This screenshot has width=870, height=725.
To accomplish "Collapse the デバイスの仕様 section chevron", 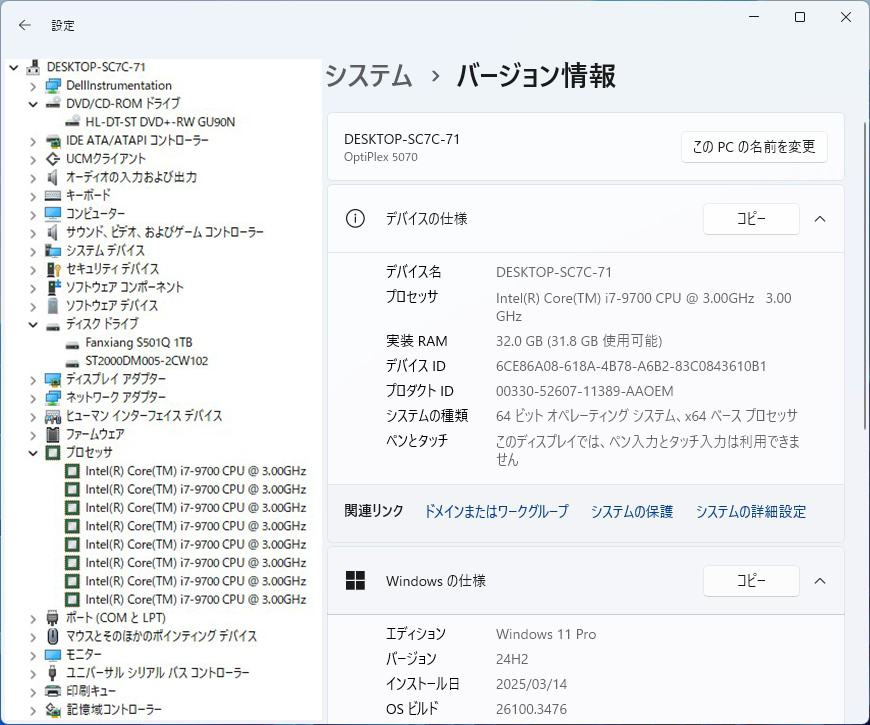I will coord(820,219).
